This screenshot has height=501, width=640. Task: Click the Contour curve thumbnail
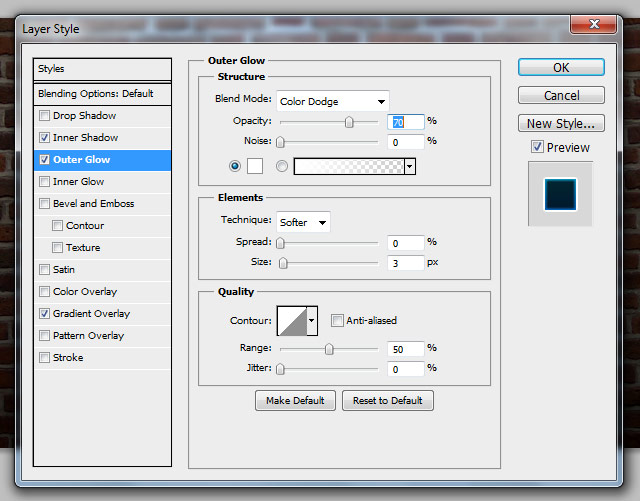click(x=292, y=321)
